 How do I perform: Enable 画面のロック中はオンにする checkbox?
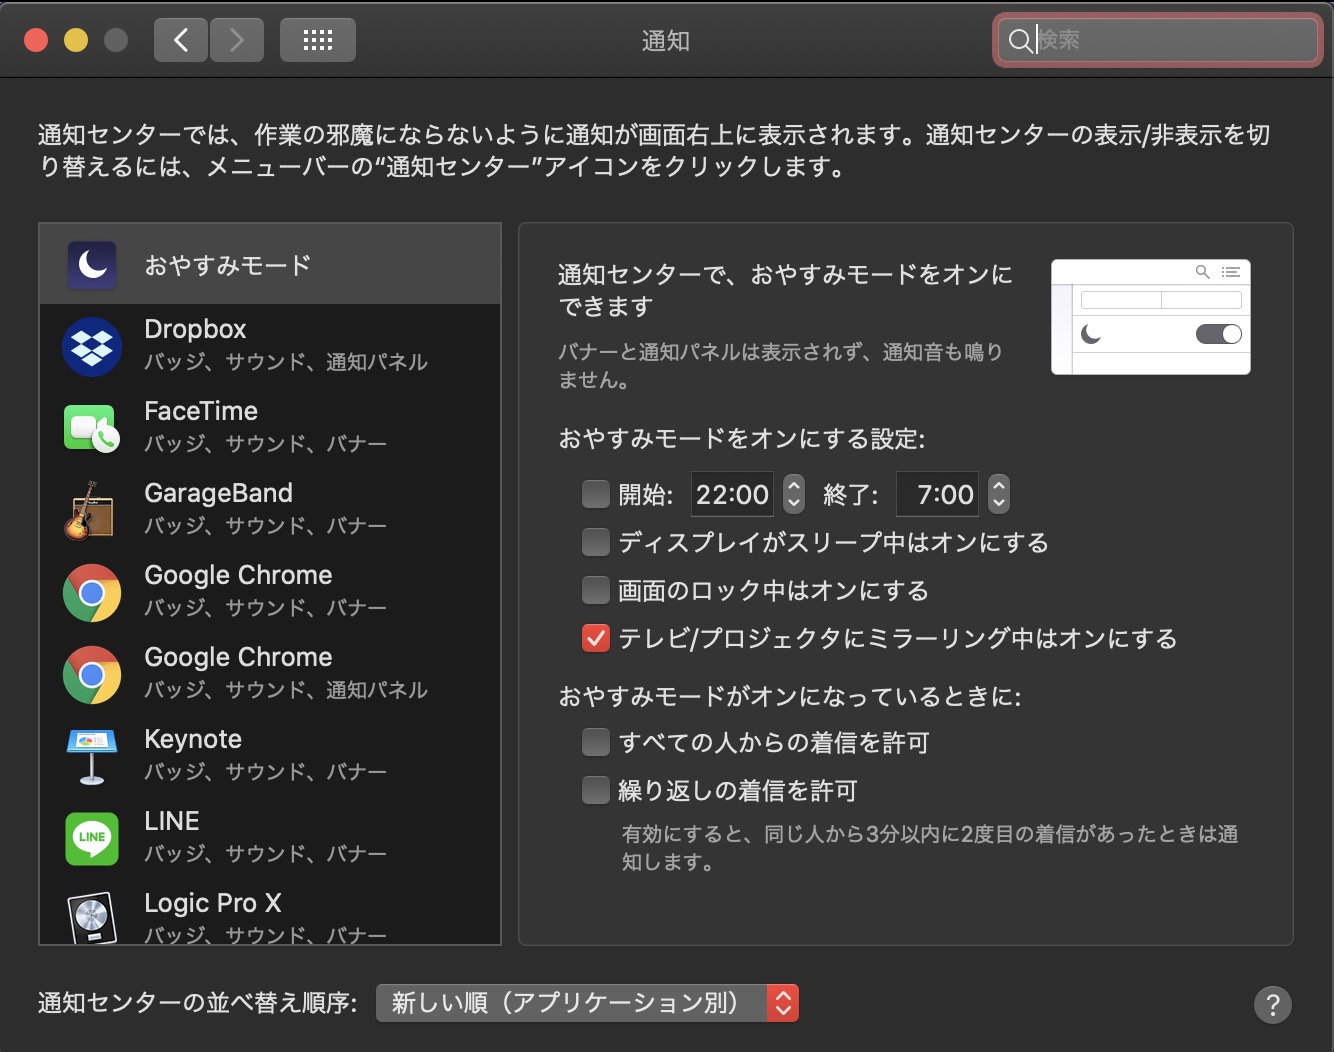pyautogui.click(x=596, y=590)
